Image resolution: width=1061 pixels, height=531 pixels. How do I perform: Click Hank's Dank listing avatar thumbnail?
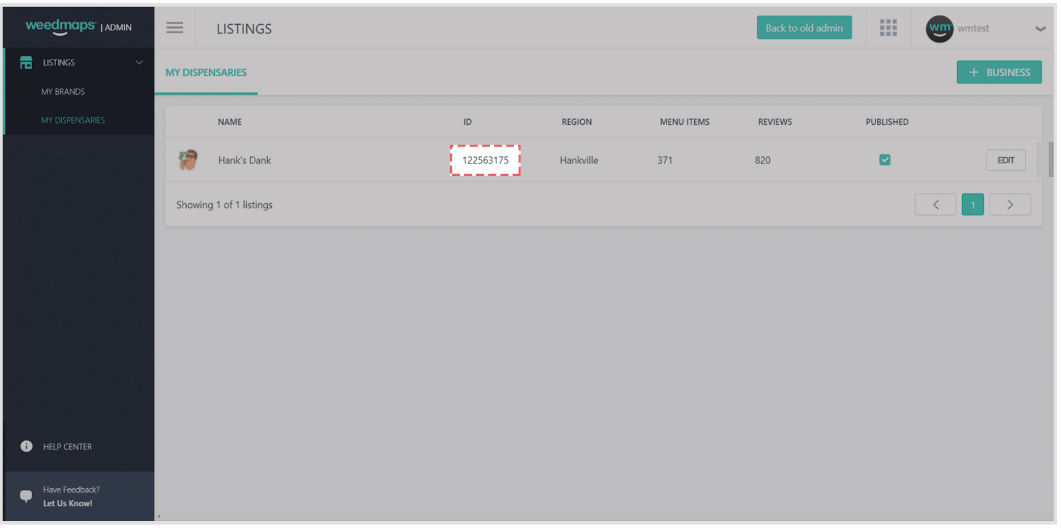188,160
